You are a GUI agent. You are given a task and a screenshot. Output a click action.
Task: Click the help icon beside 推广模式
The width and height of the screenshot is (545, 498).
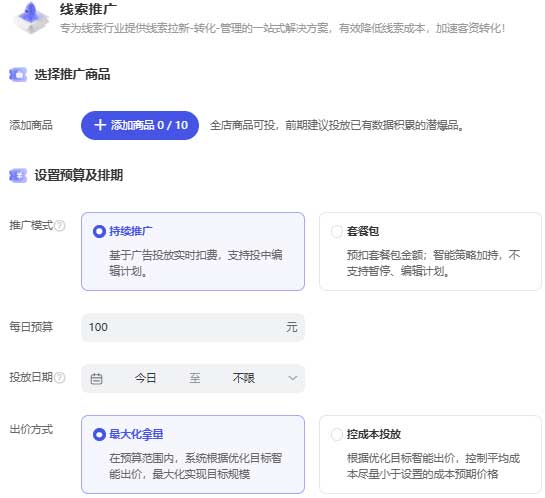(60, 226)
